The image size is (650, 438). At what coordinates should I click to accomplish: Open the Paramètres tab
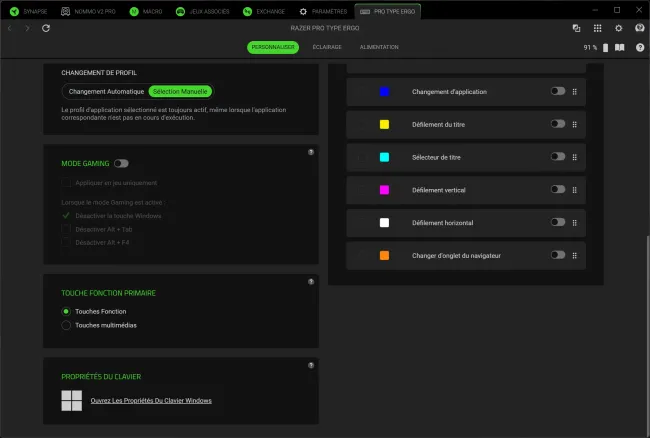pyautogui.click(x=323, y=12)
